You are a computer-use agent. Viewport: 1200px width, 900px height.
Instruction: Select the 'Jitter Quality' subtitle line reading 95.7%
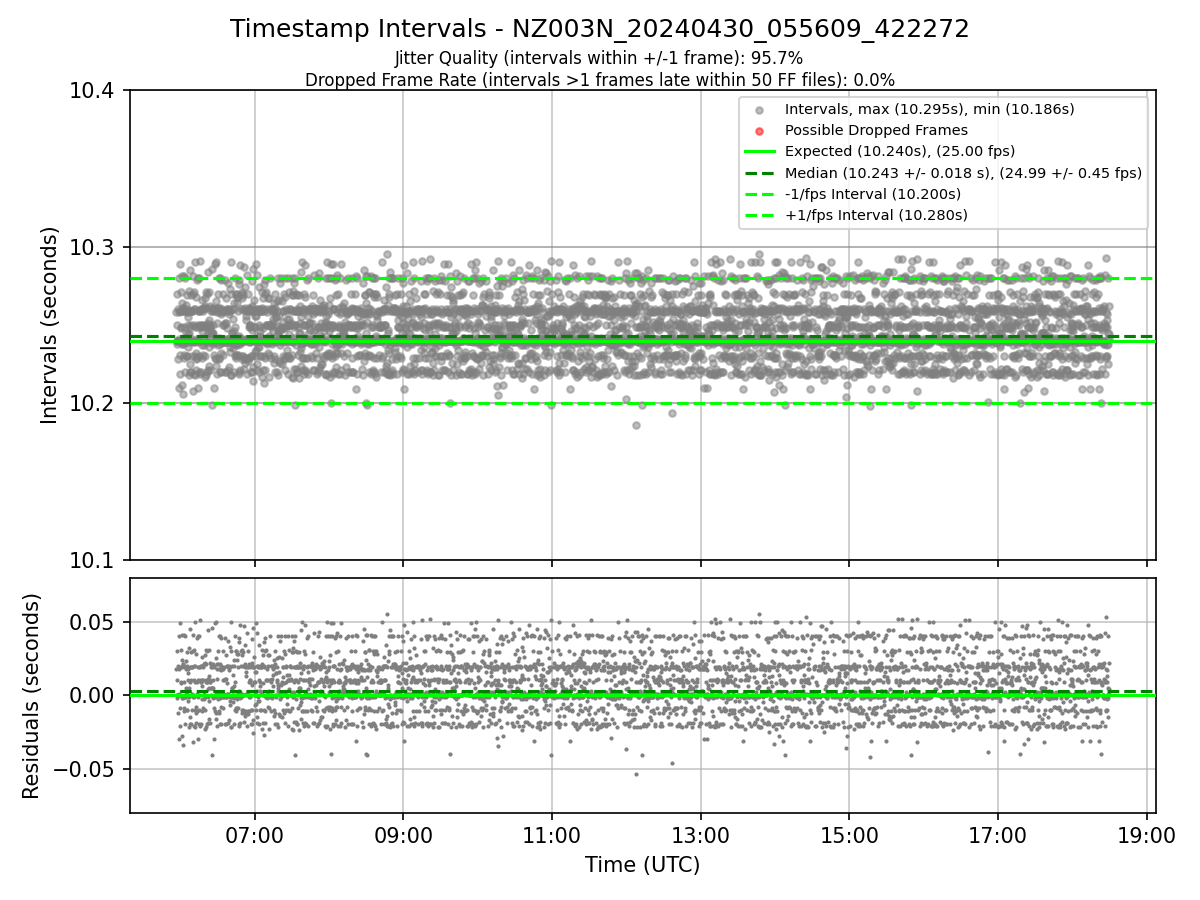click(600, 59)
